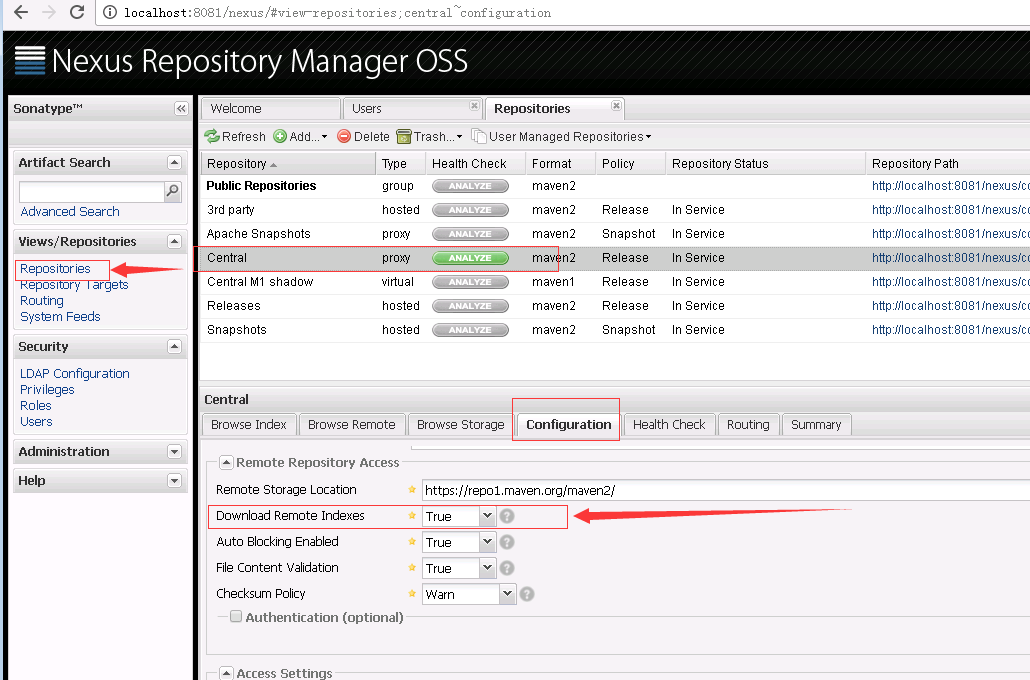This screenshot has width=1030, height=680.
Task: Sort by the Policy column header
Action: point(630,164)
